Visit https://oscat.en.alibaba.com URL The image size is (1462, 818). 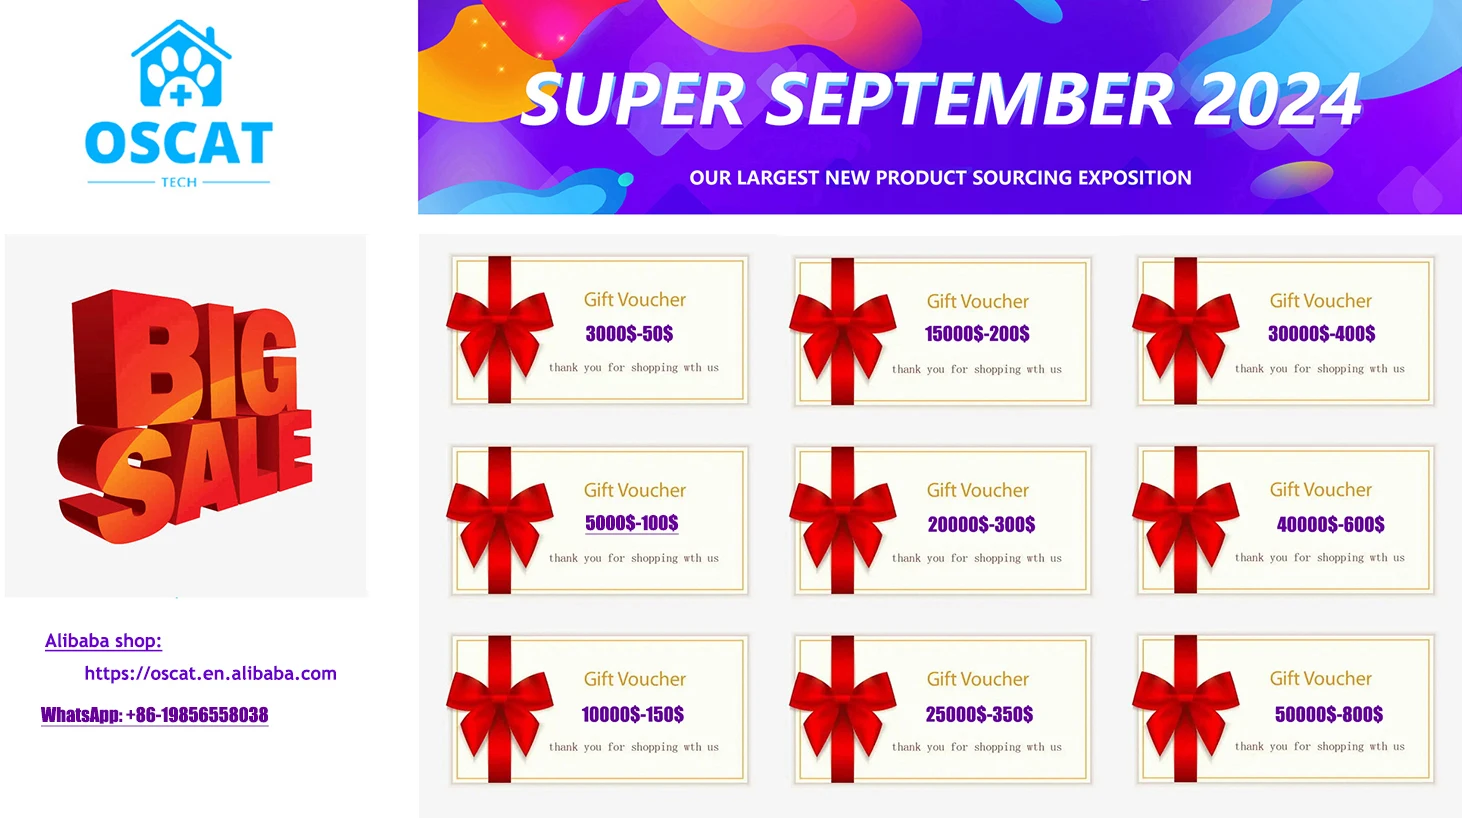click(210, 673)
